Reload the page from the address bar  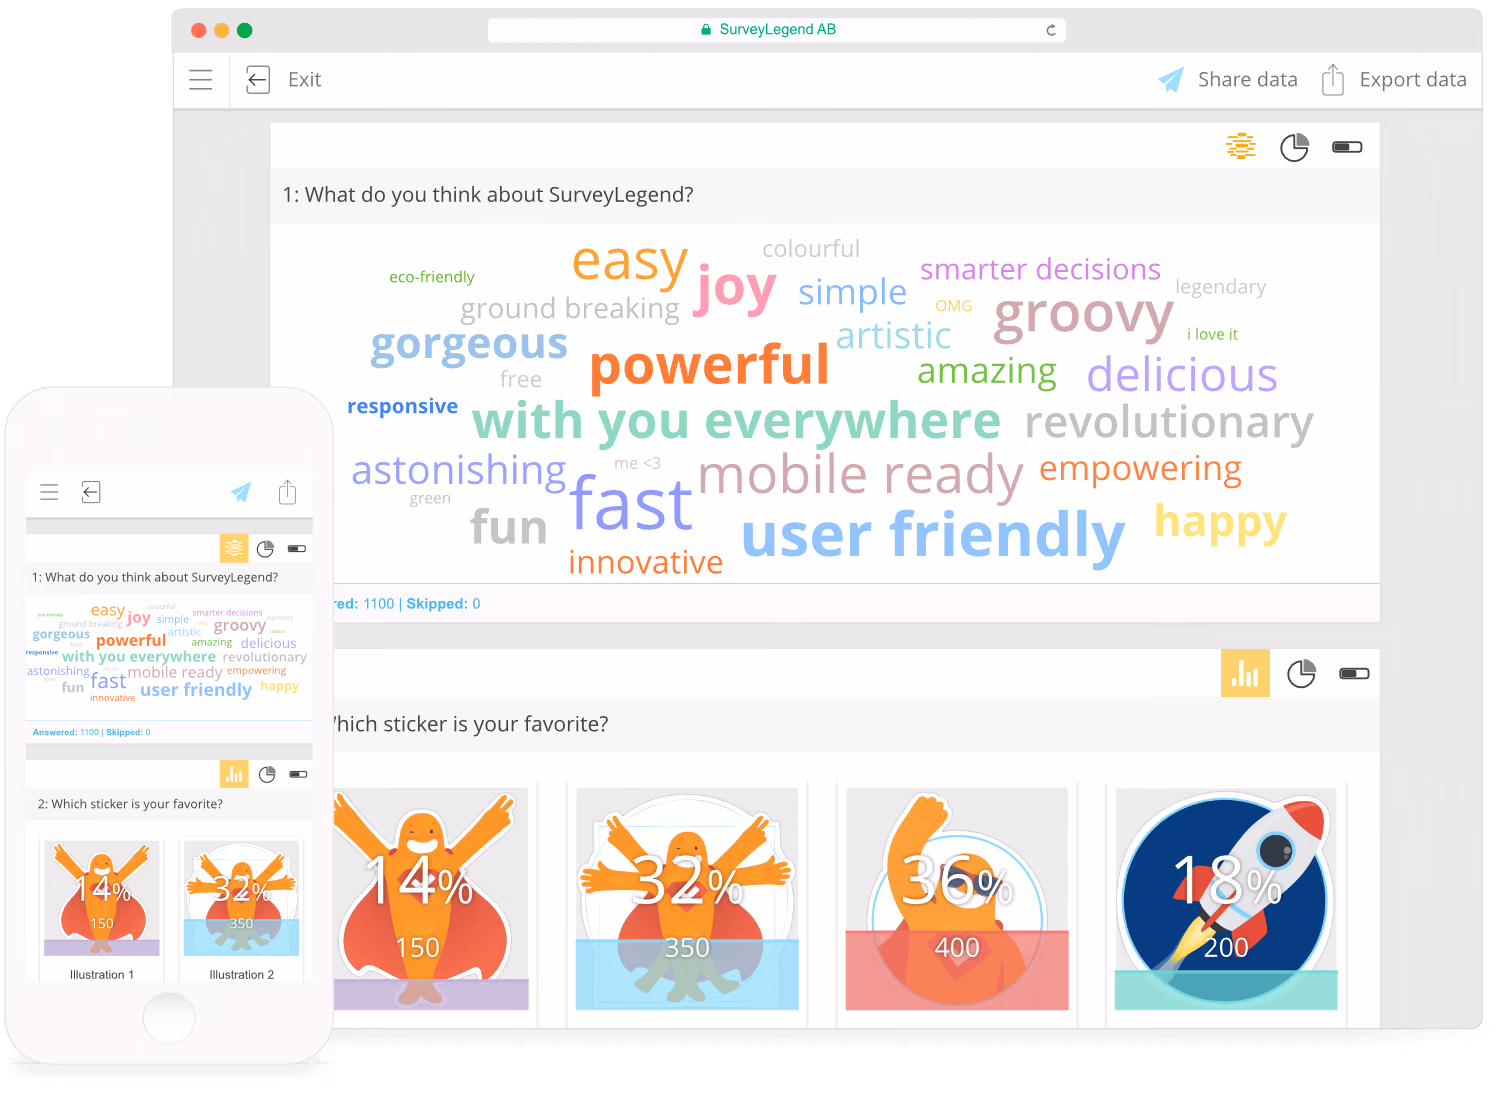1051,30
